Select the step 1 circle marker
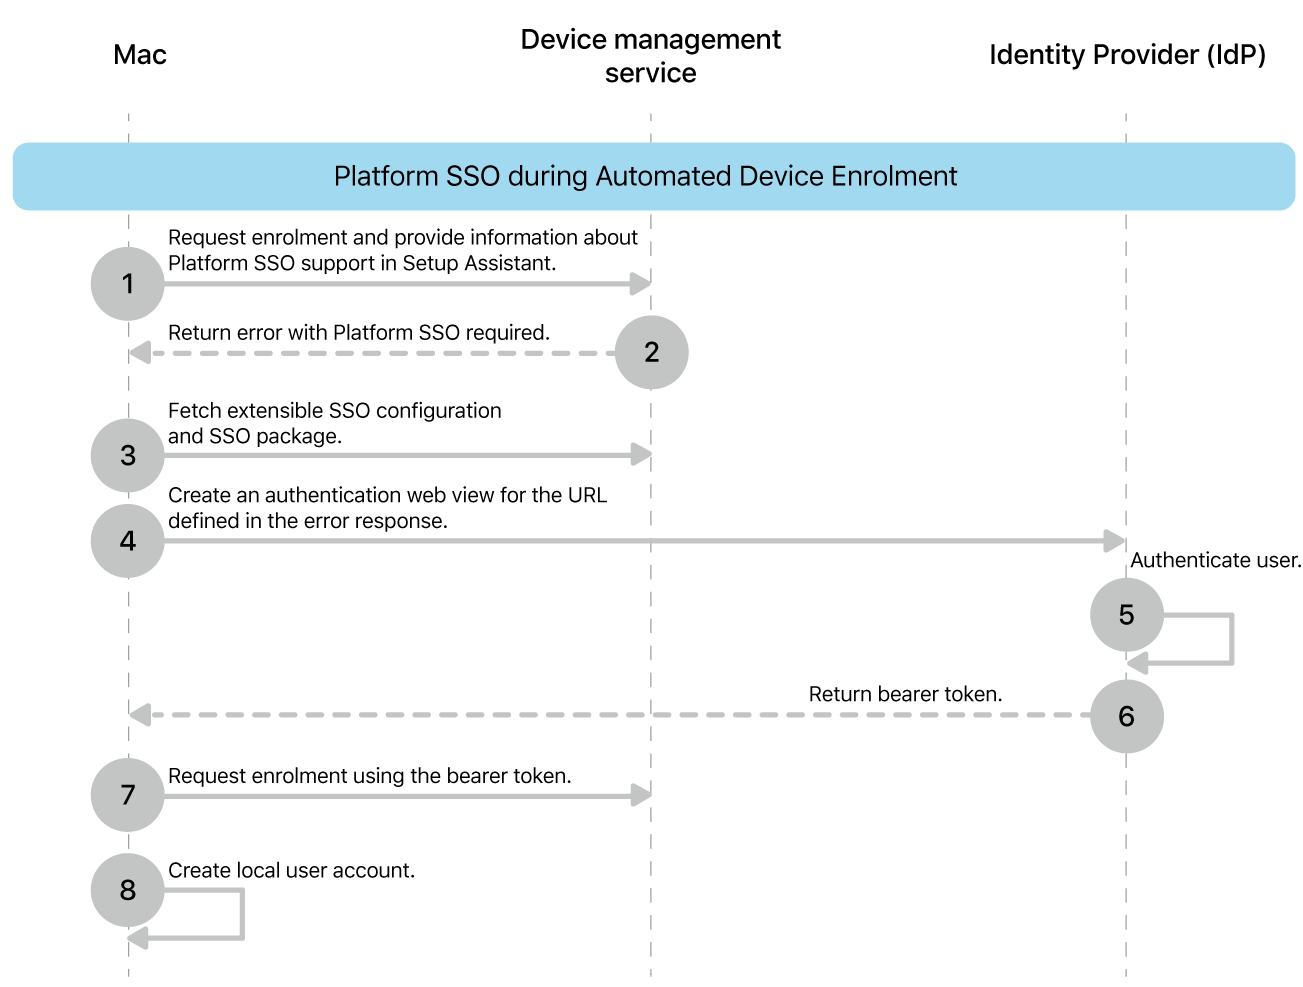Screen dimensions: 1303x987 tap(127, 283)
